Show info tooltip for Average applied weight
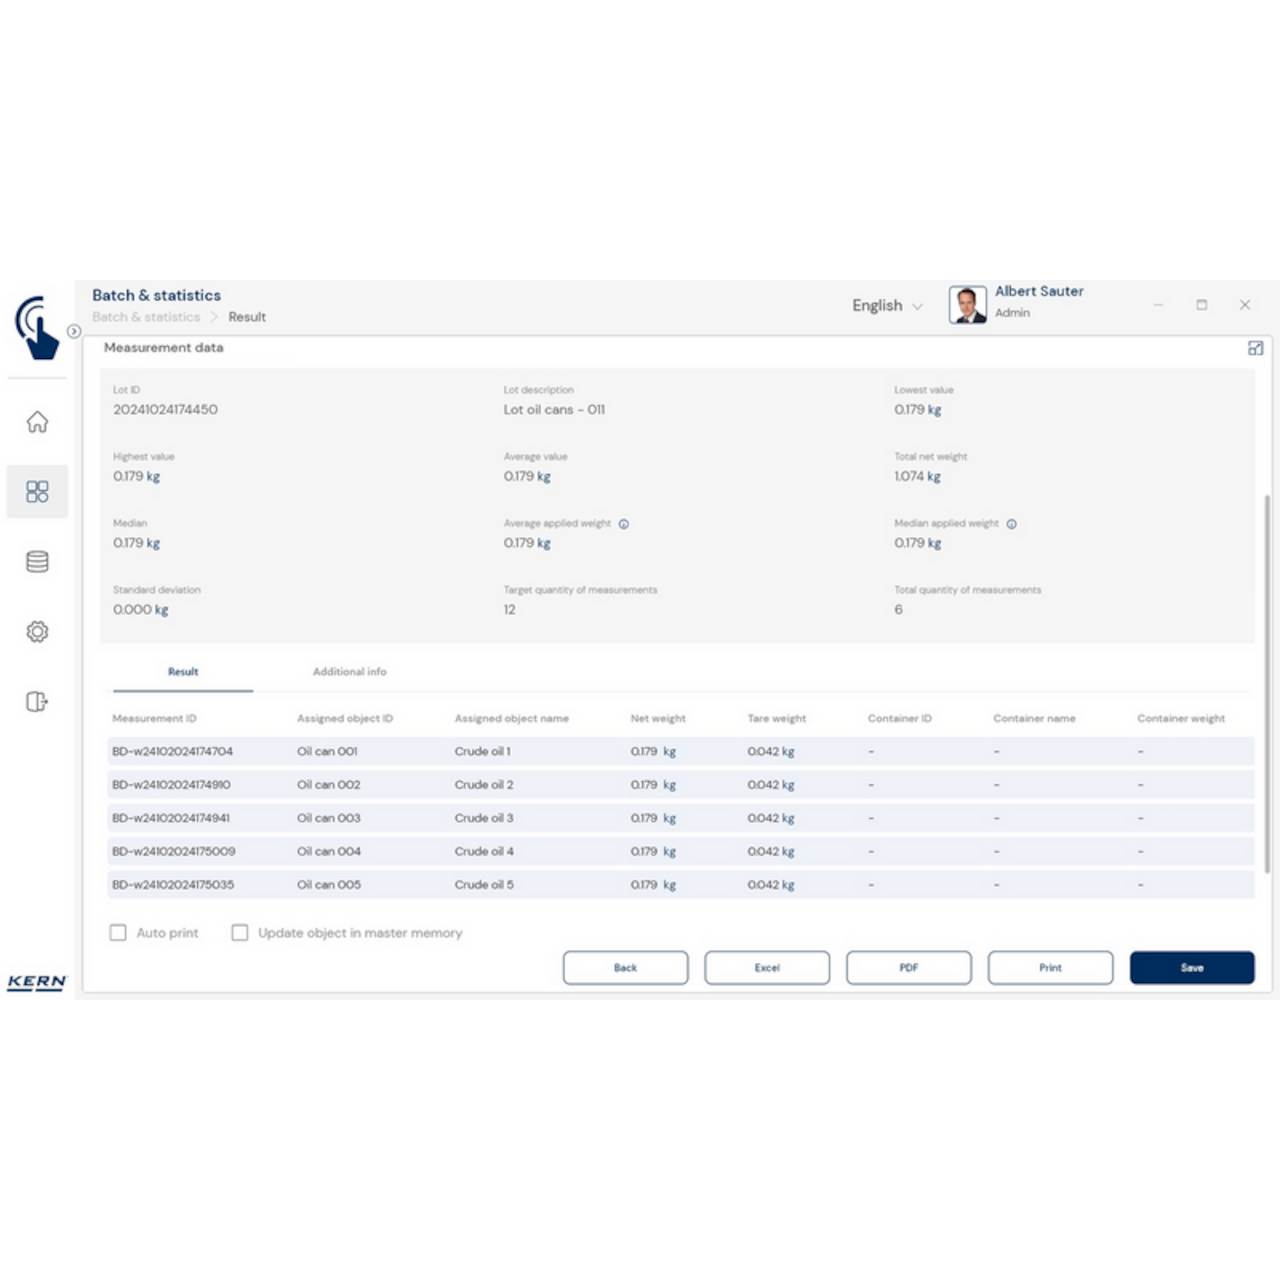Screen dimensions: 1280x1280 (x=625, y=523)
